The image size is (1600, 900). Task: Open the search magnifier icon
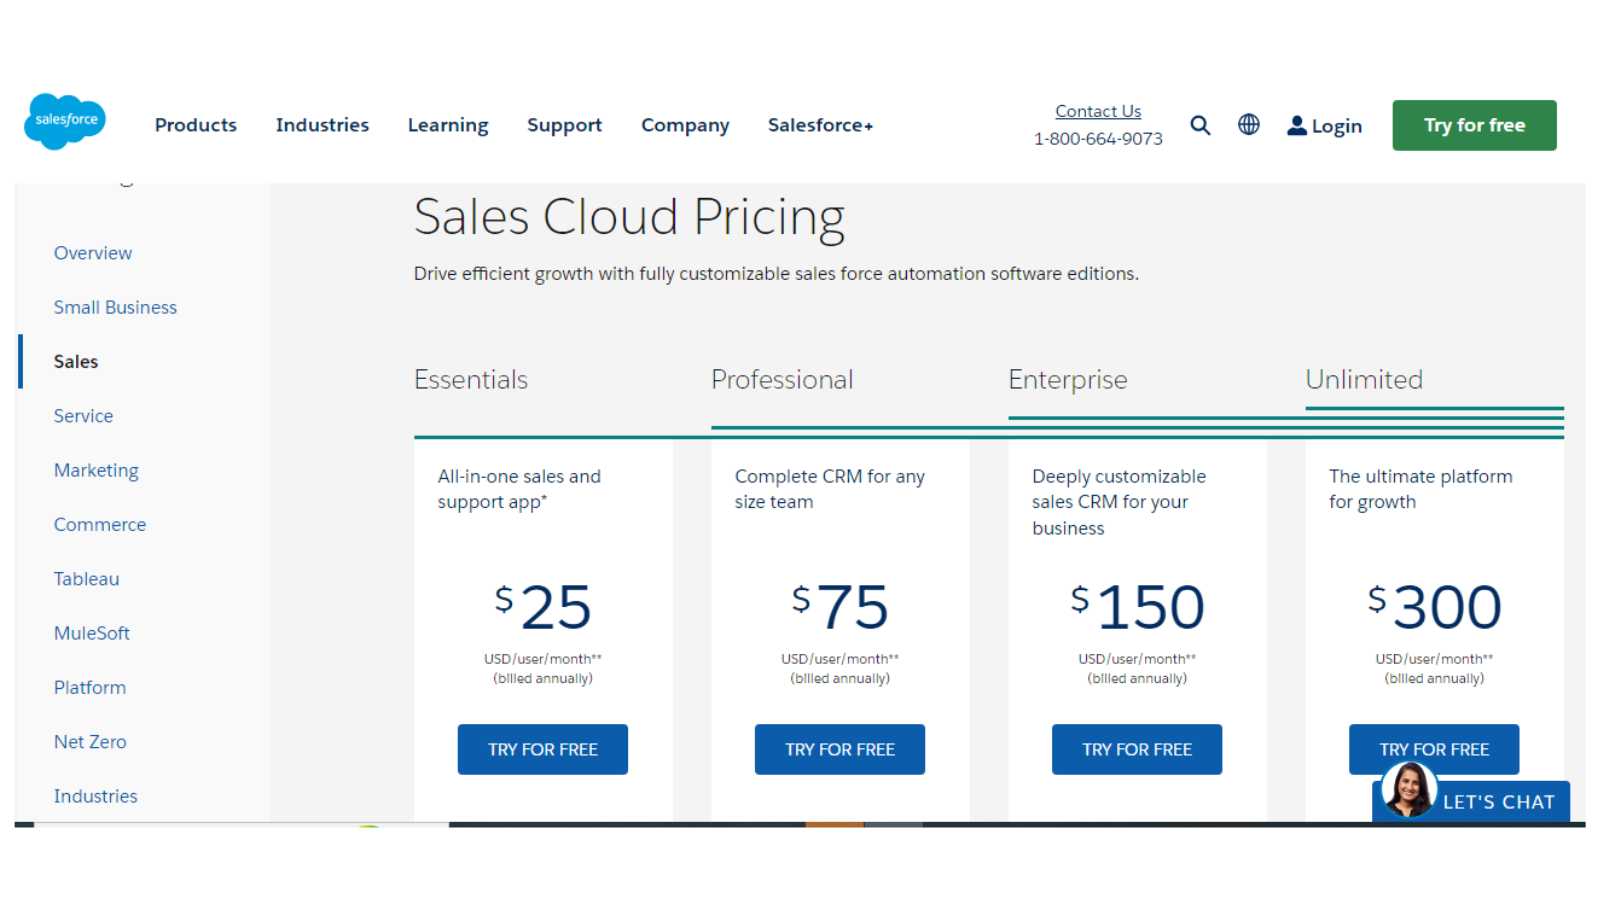(x=1200, y=125)
